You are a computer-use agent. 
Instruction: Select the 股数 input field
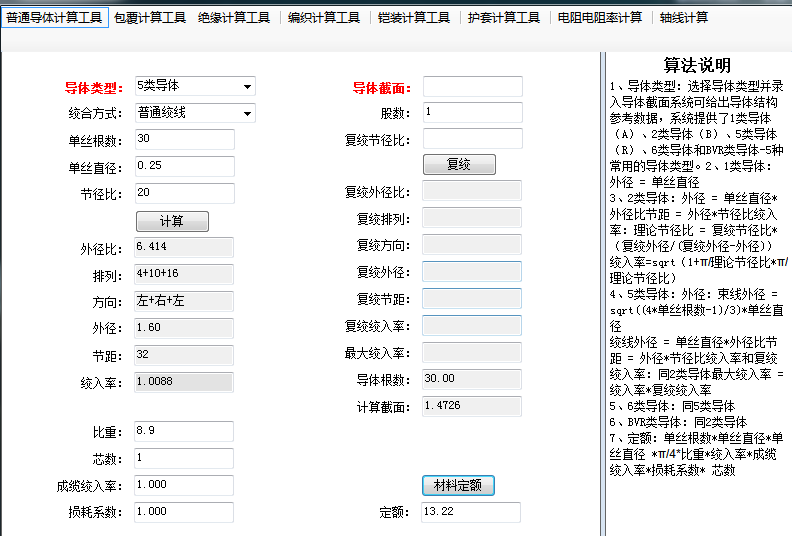472,113
